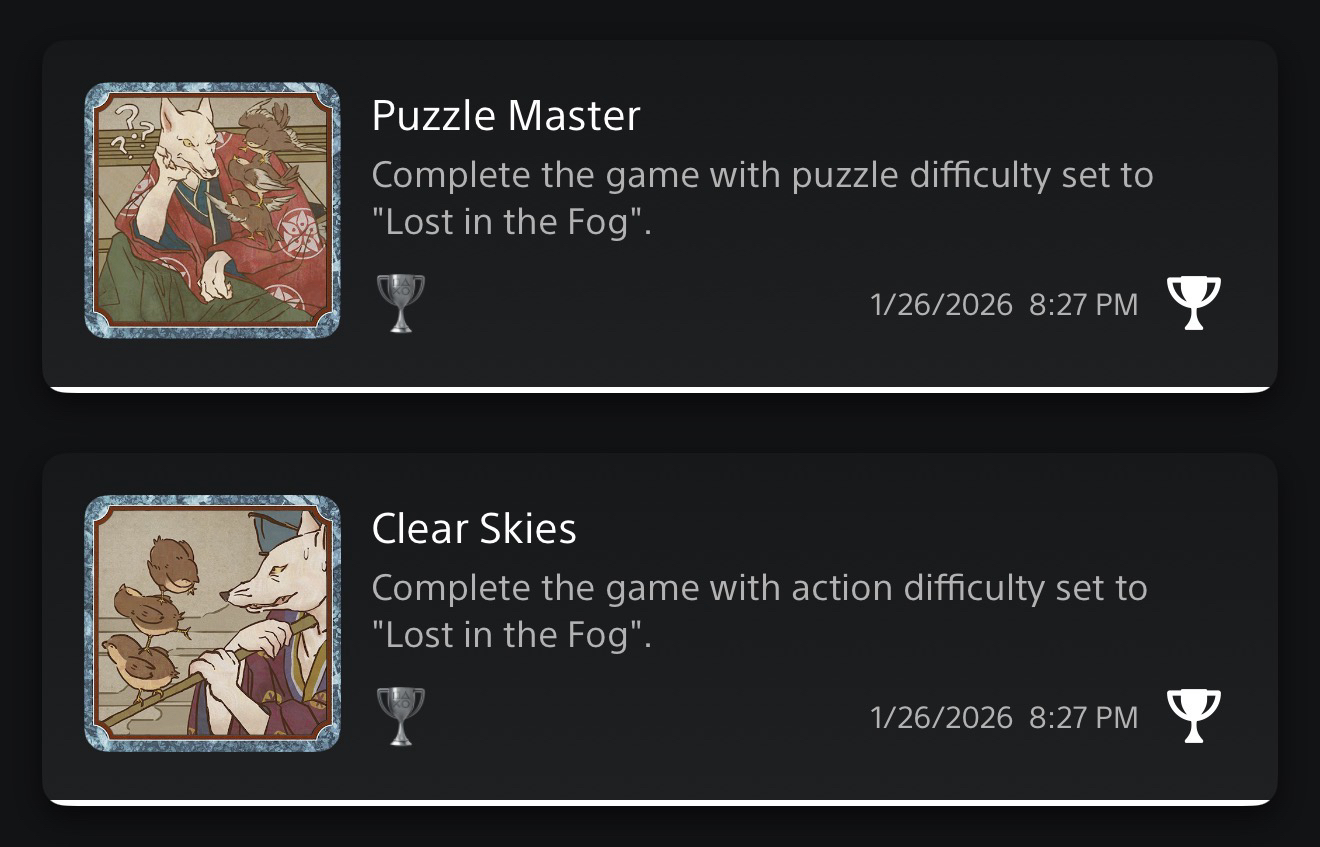Click "Lost in the Fog" text under Clear Skies
Screen dimensions: 1320x847
coord(511,635)
